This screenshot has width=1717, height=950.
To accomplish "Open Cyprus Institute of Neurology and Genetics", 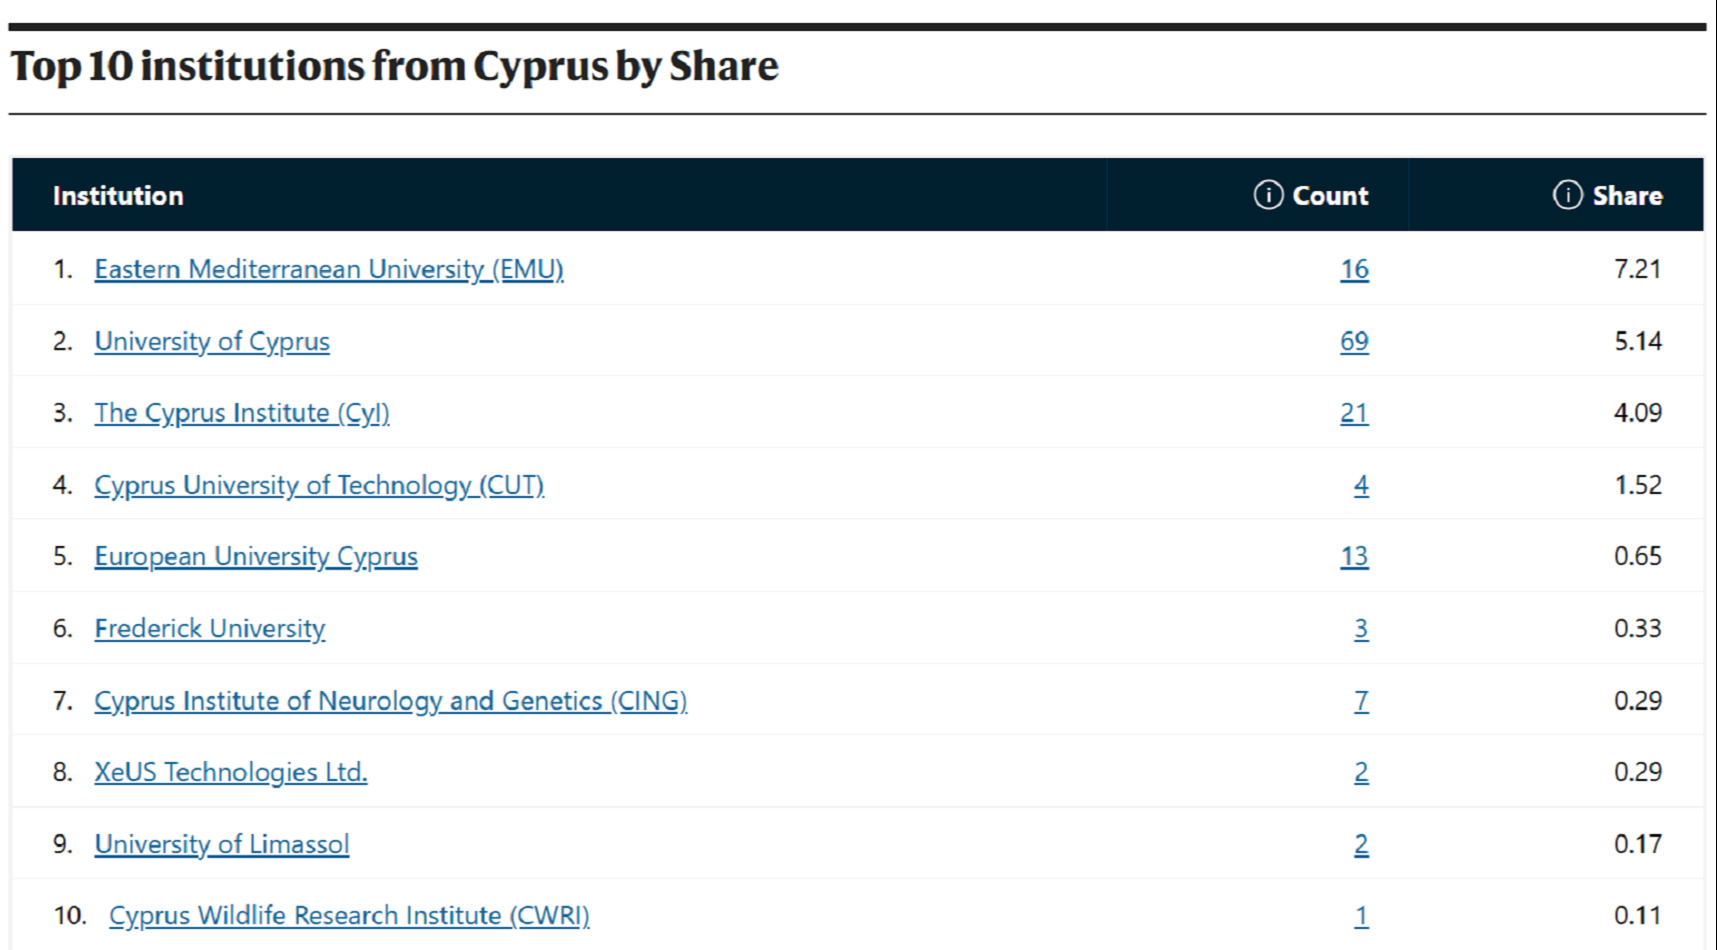I will click(391, 700).
